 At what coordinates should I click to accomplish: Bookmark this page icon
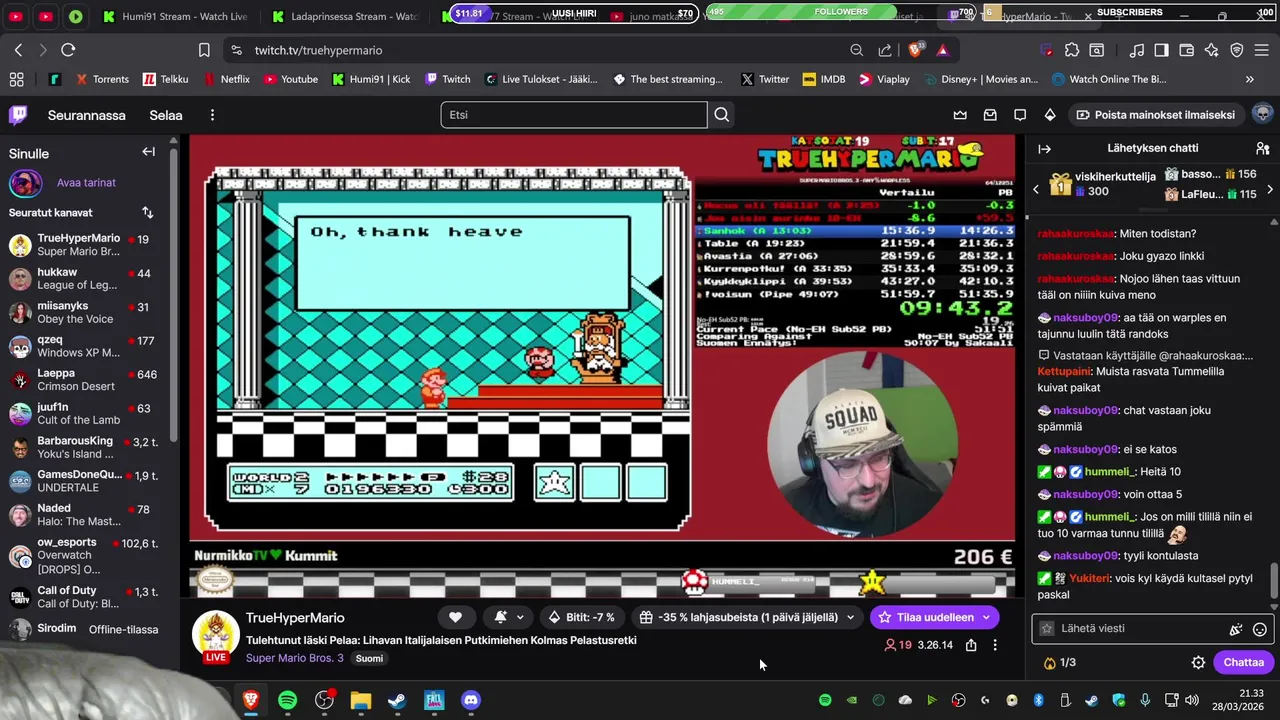[x=204, y=50]
